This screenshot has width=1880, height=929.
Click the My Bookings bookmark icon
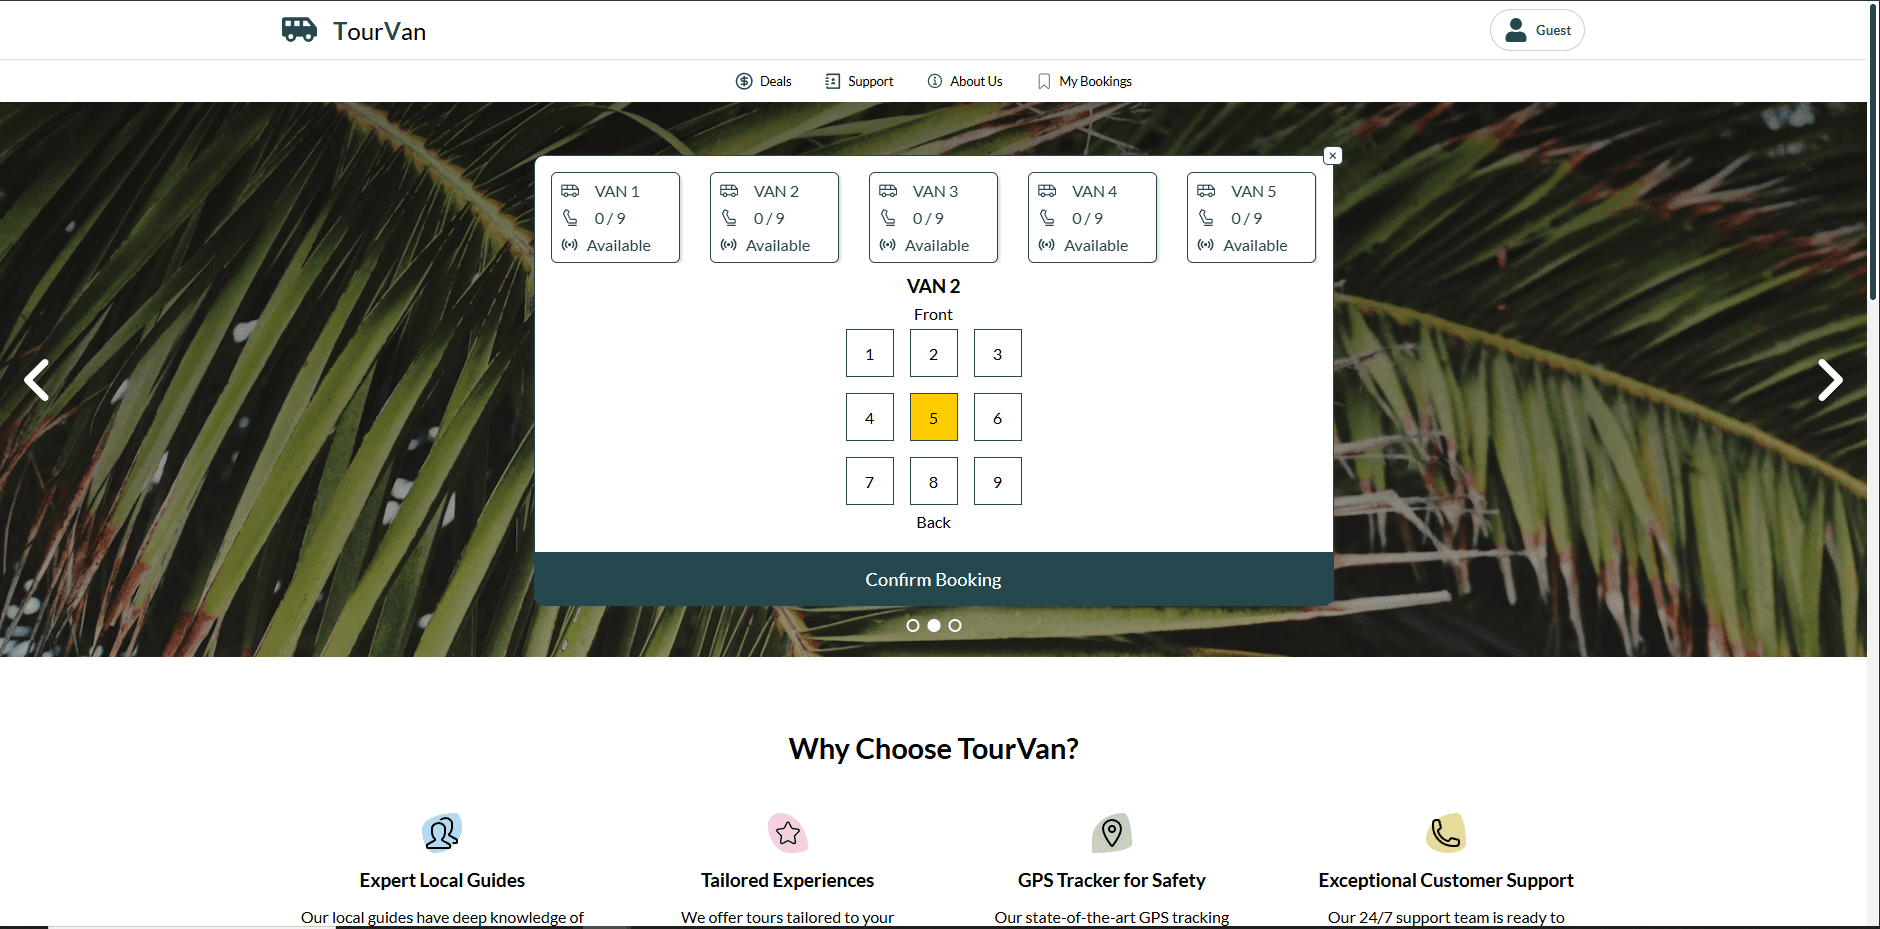point(1044,81)
